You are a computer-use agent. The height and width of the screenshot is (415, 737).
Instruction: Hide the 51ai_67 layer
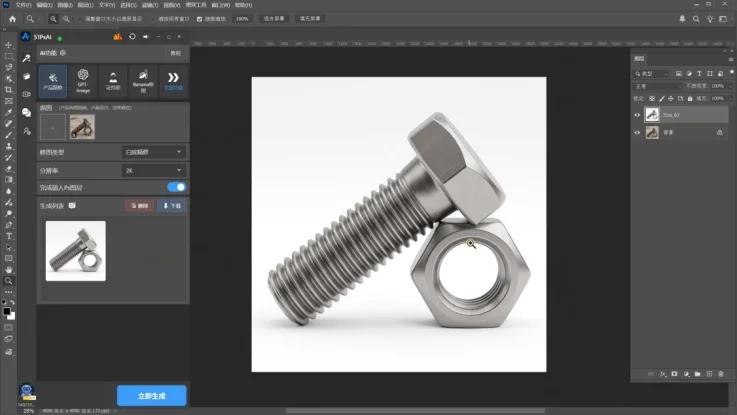(637, 115)
